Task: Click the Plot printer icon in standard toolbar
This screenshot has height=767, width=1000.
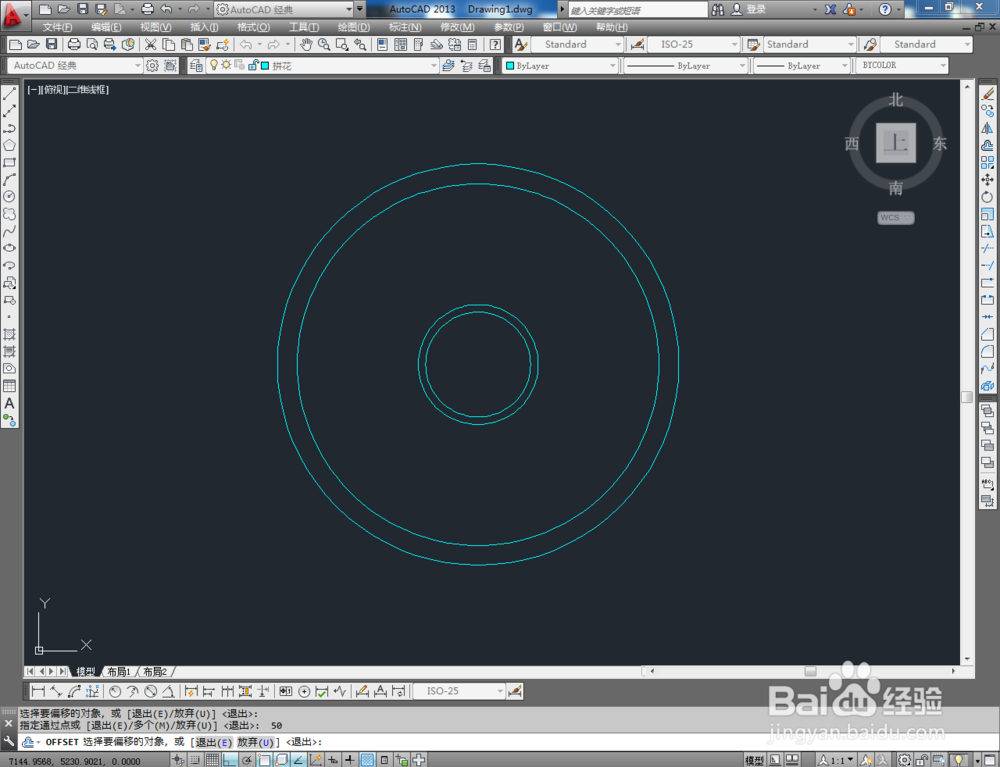Action: pos(74,44)
